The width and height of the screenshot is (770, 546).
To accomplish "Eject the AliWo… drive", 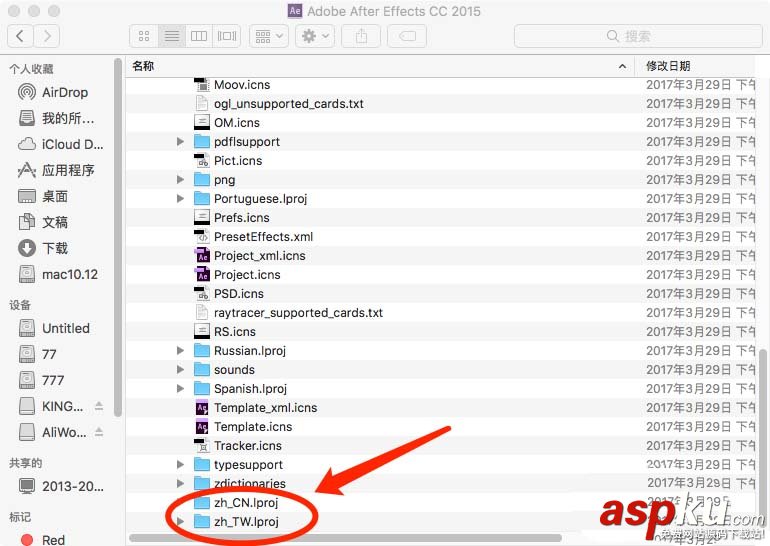I will (99, 432).
